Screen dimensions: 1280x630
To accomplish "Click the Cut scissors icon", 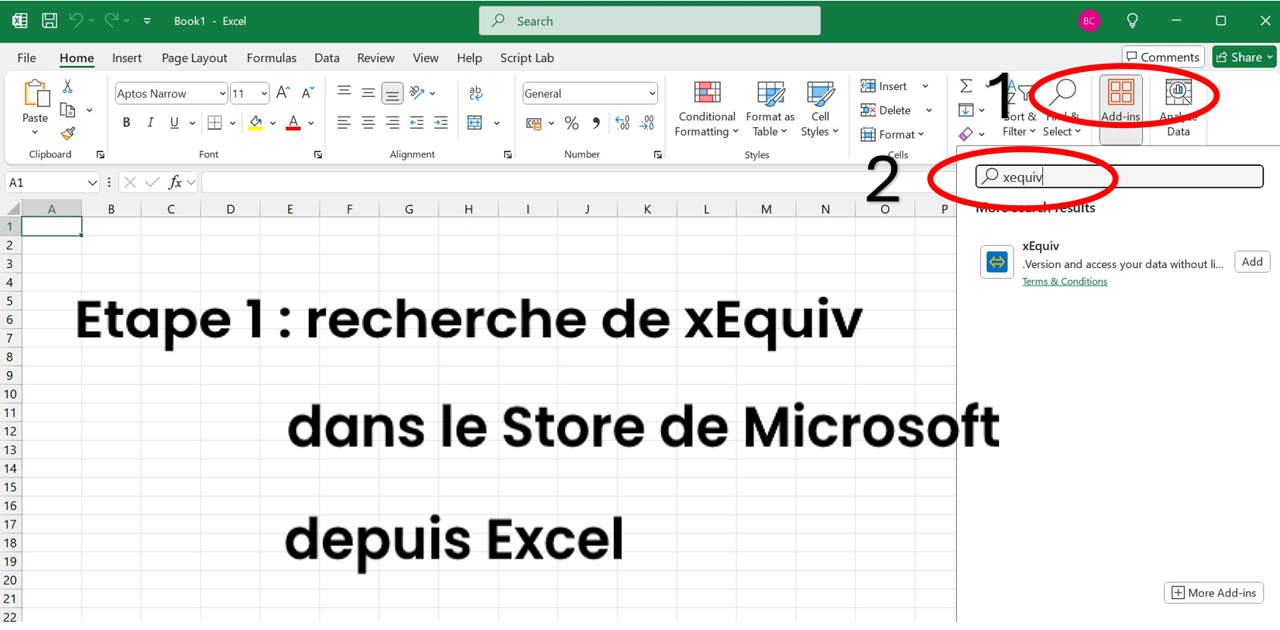I will [67, 87].
